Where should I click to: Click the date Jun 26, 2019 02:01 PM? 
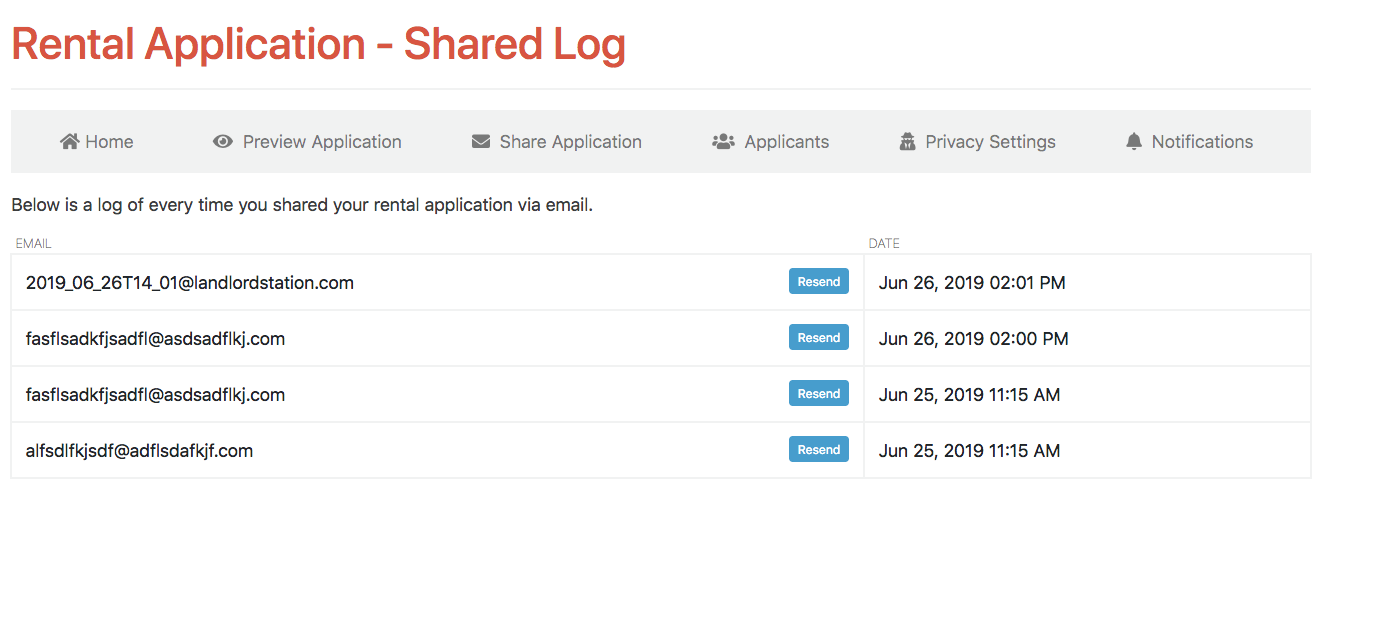pyautogui.click(x=972, y=283)
